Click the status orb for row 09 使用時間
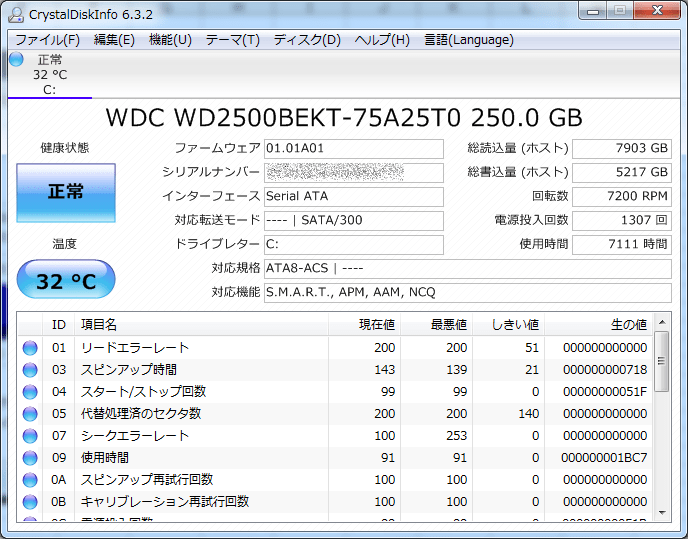 pyautogui.click(x=30, y=458)
